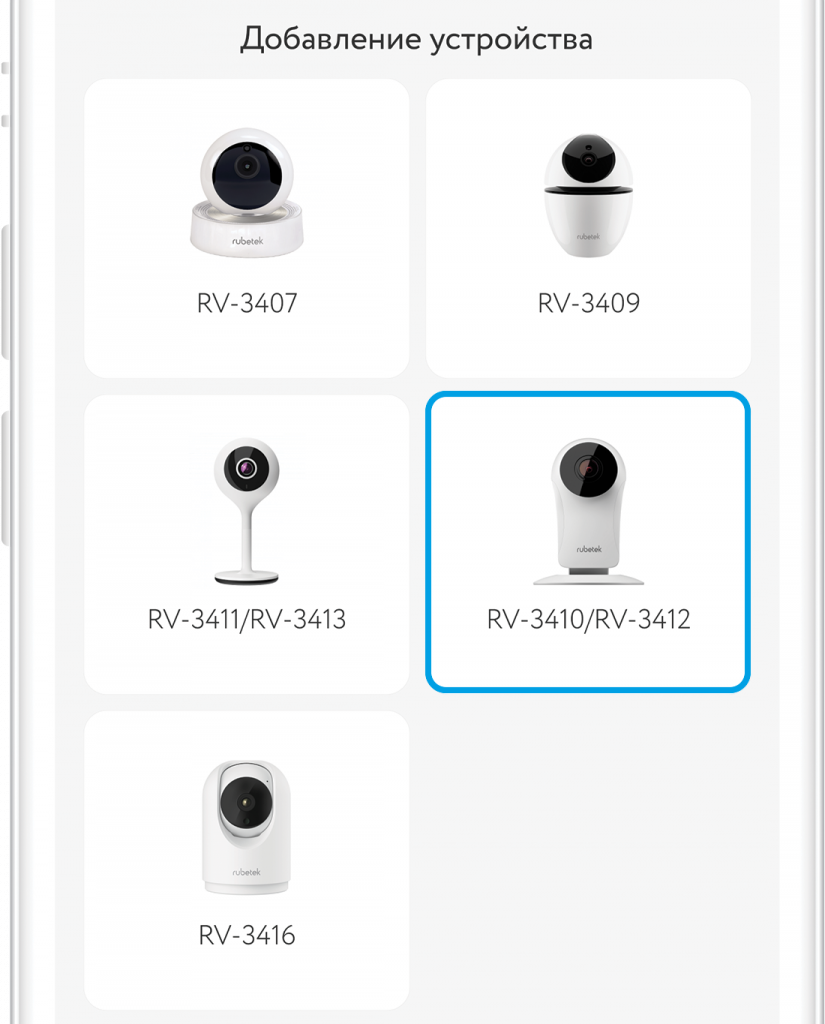Click the round base of RV-3411/RV-3413 stand

coord(247,577)
